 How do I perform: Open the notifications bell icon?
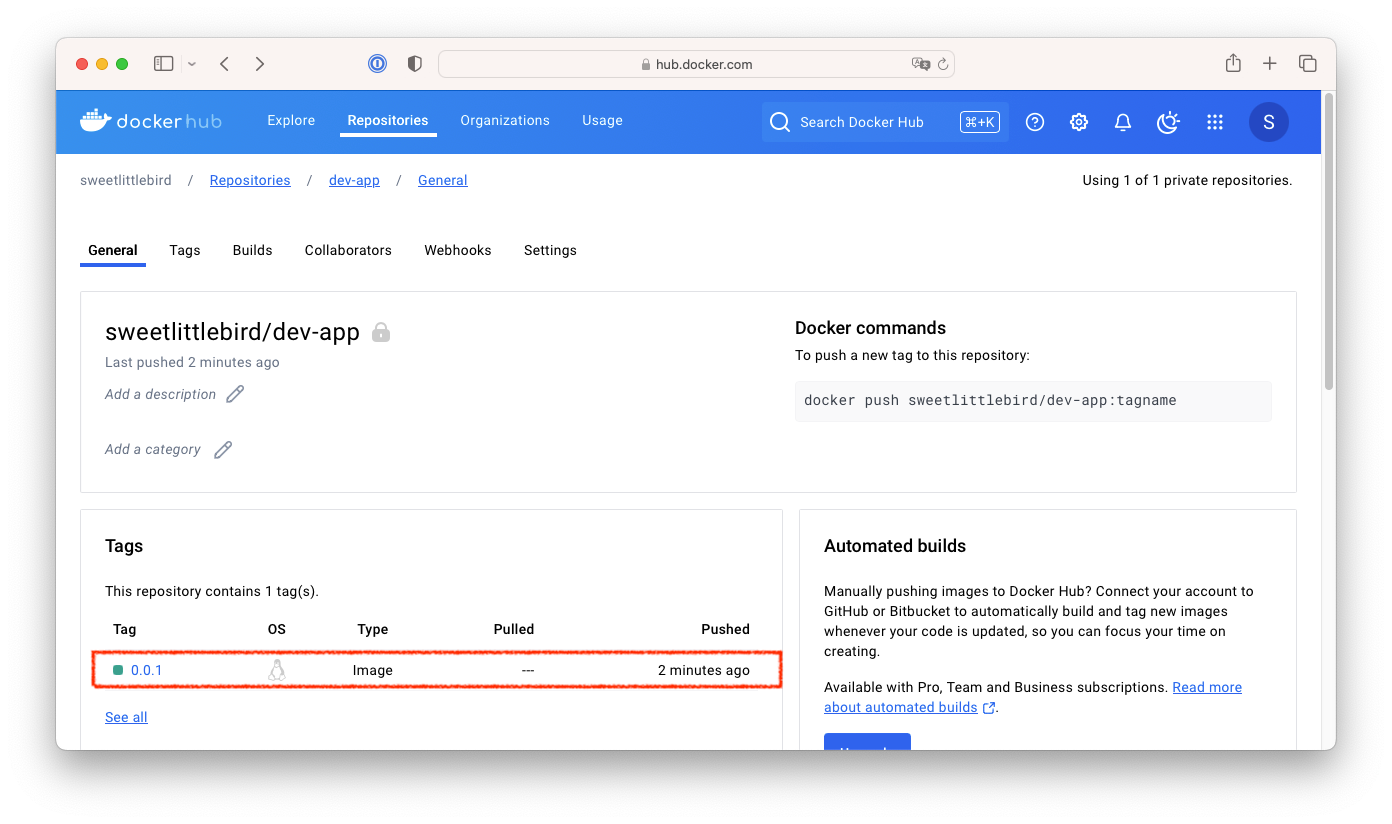(1123, 122)
